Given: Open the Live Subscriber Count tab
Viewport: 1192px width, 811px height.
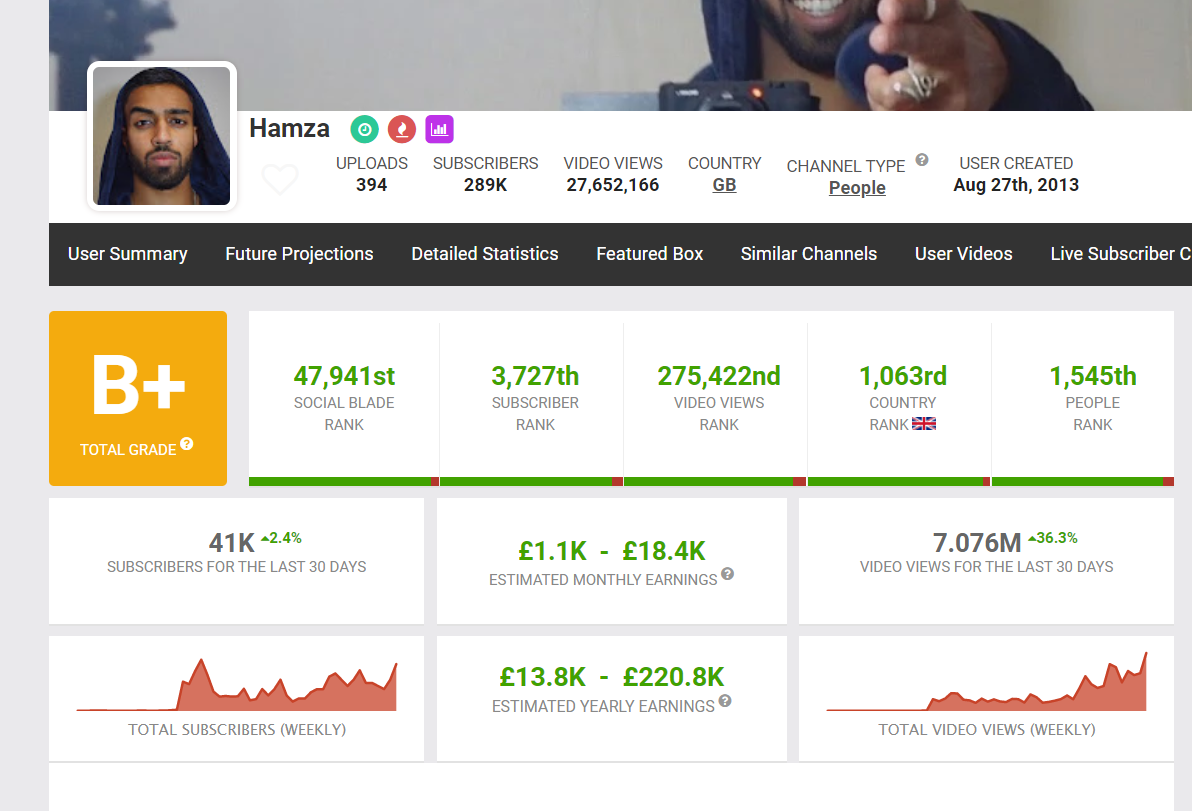Looking at the screenshot, I should click(x=1121, y=254).
